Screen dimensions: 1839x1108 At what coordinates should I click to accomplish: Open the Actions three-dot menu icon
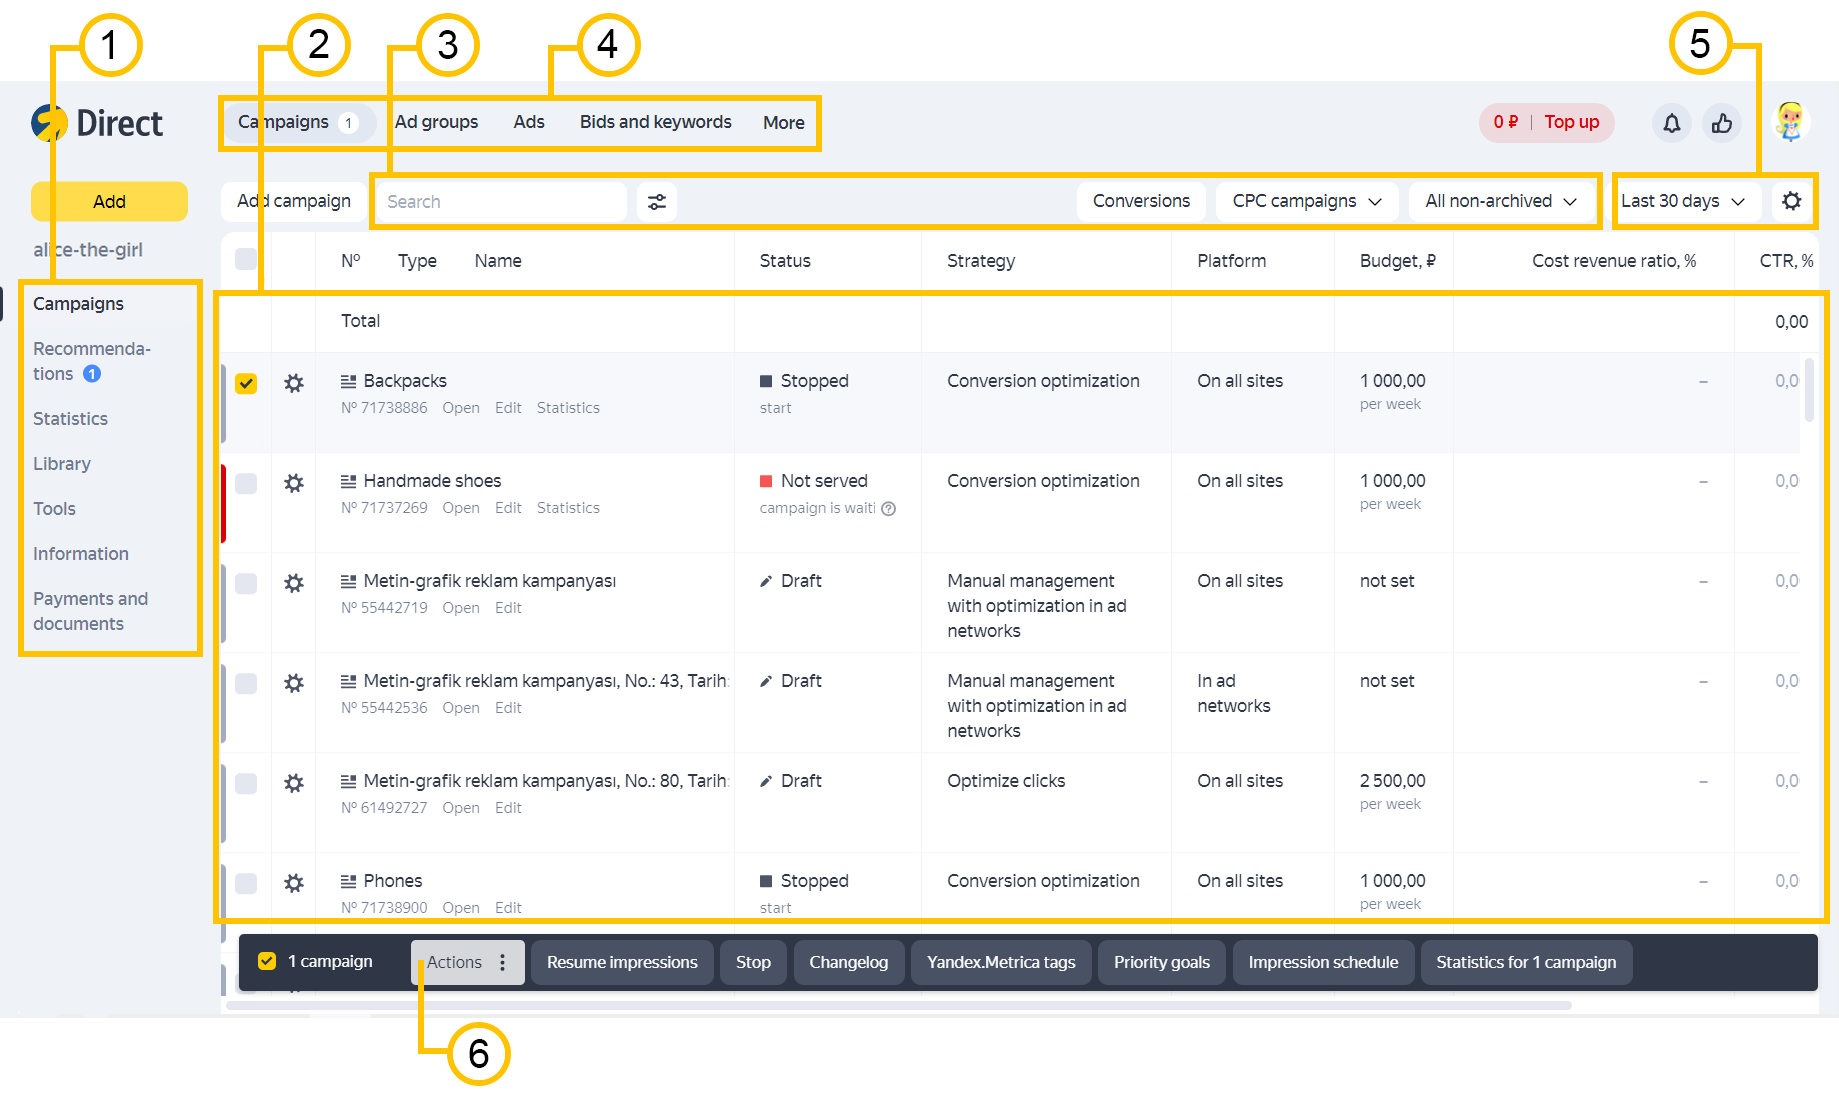coord(503,962)
